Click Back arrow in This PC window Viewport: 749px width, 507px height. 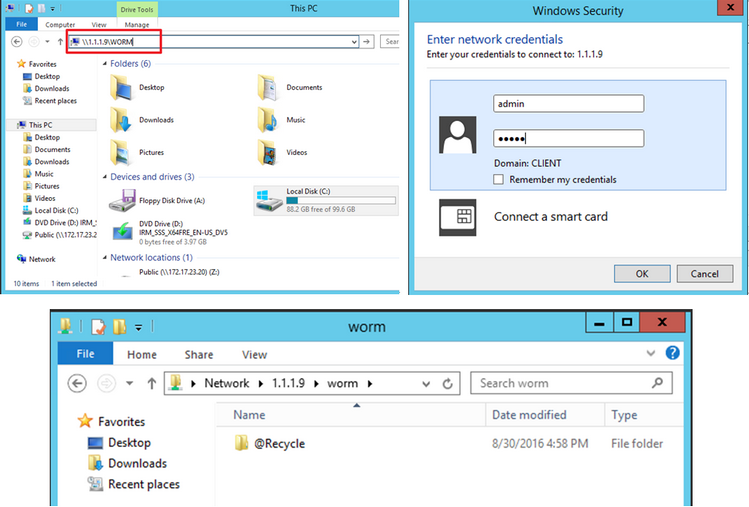(17, 42)
